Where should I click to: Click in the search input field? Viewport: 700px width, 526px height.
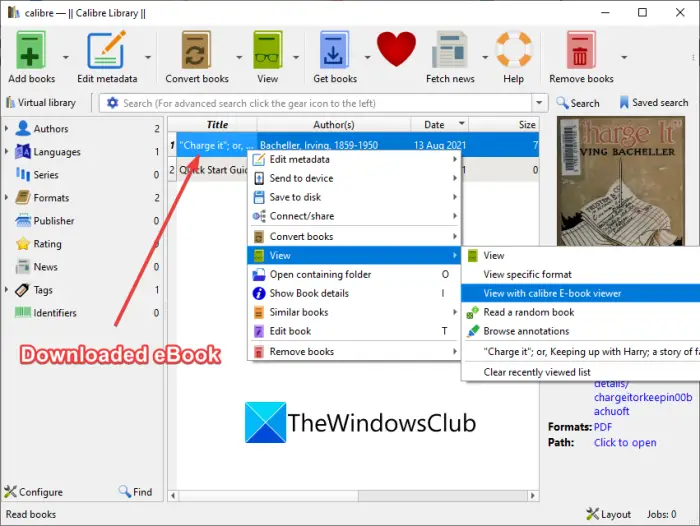pos(326,103)
